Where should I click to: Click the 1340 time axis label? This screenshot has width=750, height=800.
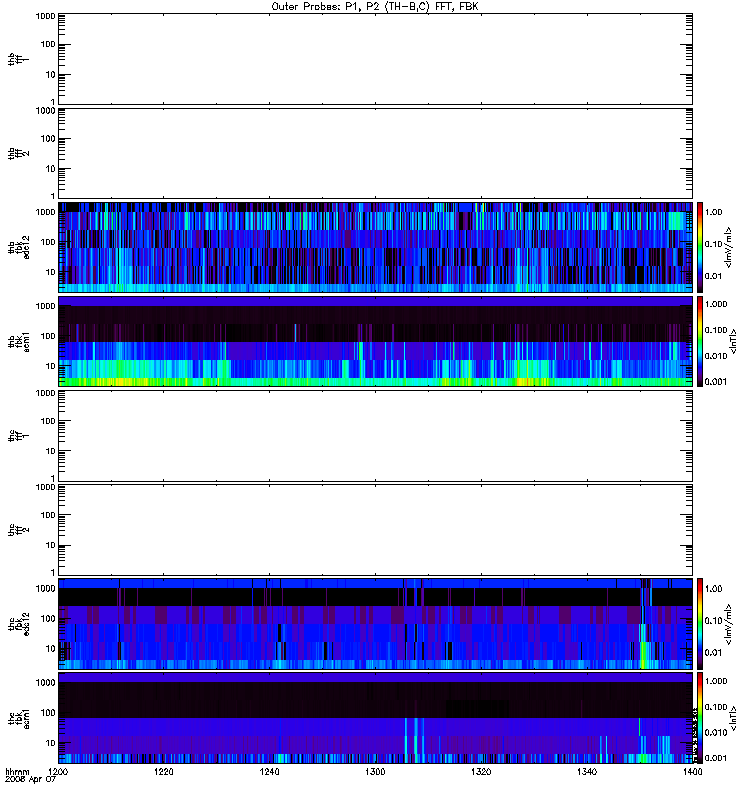click(587, 771)
